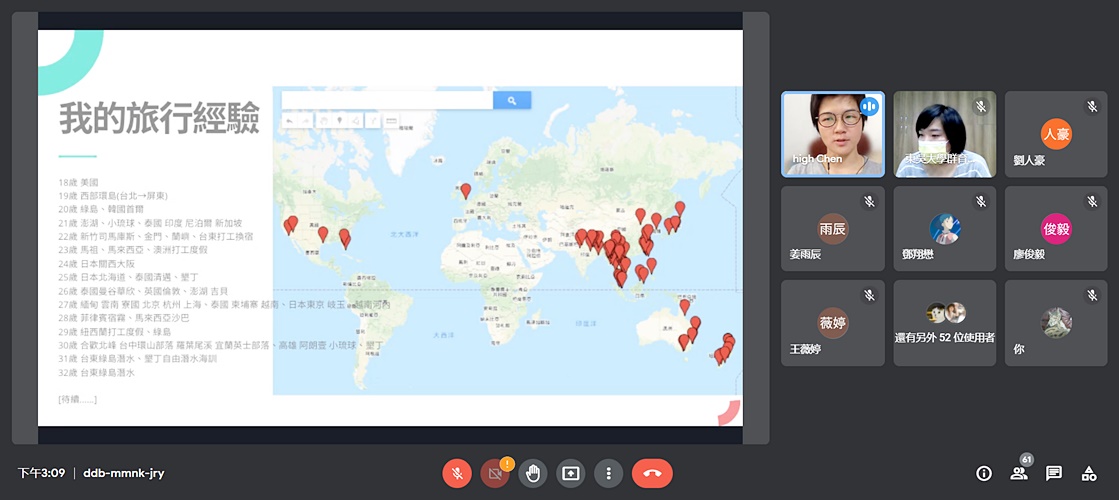Image resolution: width=1119 pixels, height=500 pixels.
Task: Toggle the raise hand button
Action: coord(533,473)
